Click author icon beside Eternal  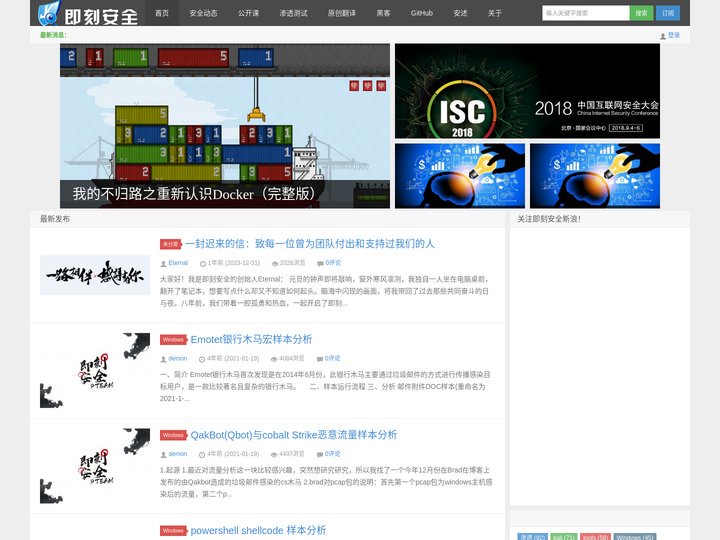click(163, 263)
